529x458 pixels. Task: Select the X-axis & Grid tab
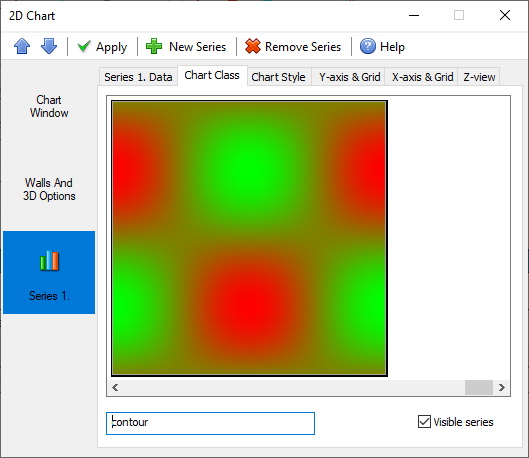click(x=422, y=77)
